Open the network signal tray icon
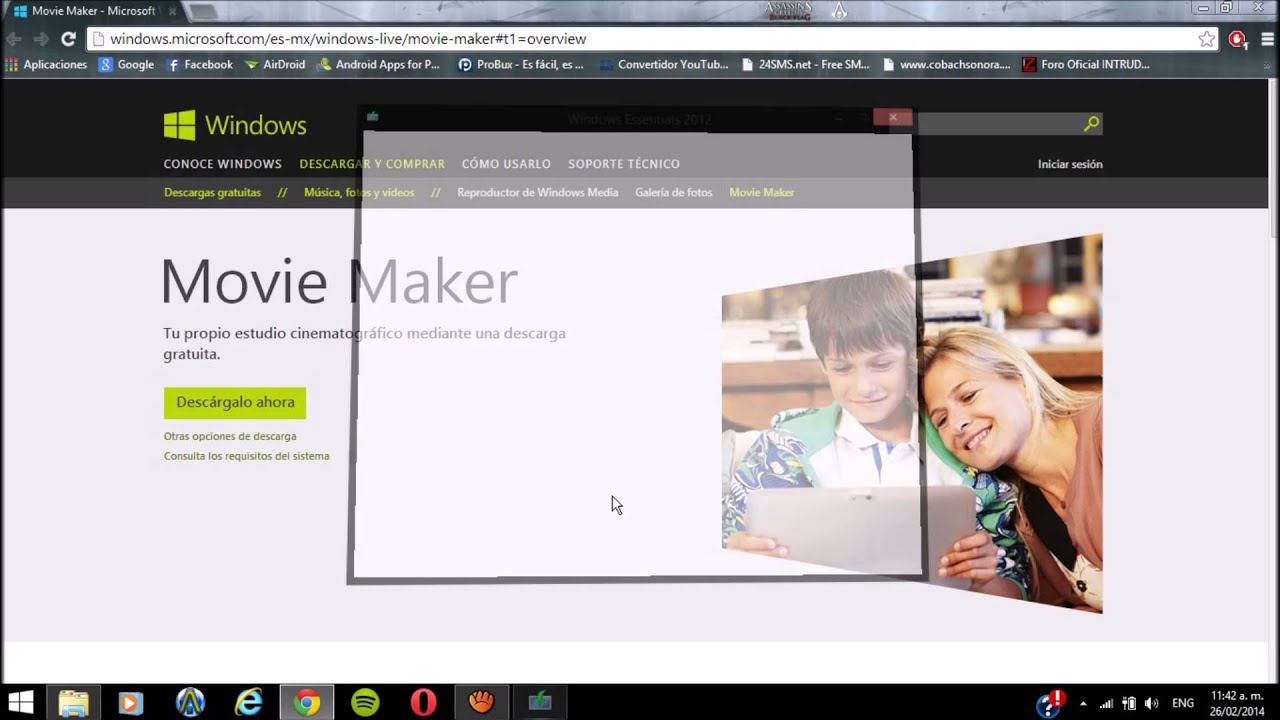The height and width of the screenshot is (720, 1280). [1106, 703]
